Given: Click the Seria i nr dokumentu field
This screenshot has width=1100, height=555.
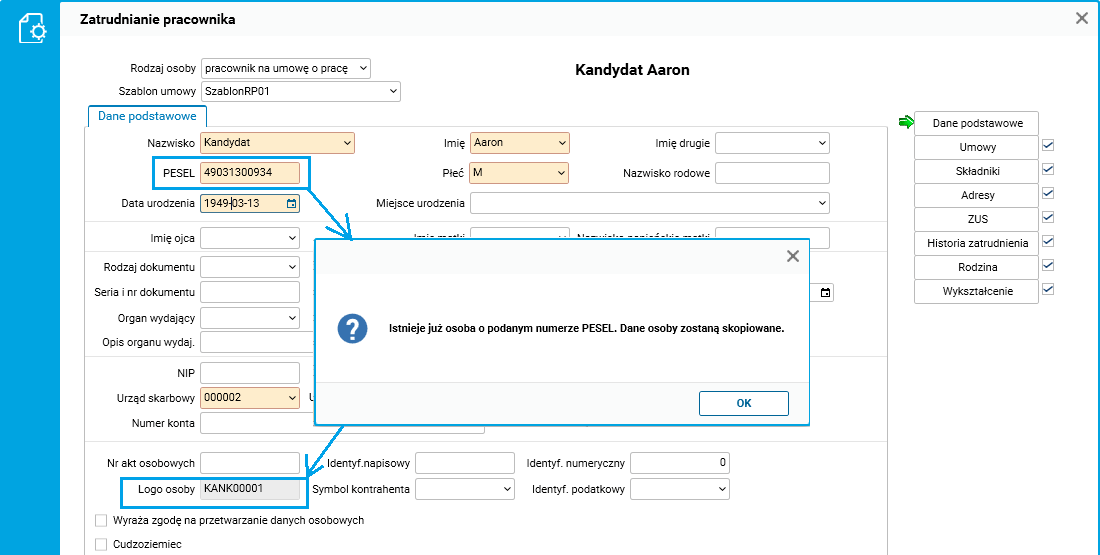Looking at the screenshot, I should 250,292.
